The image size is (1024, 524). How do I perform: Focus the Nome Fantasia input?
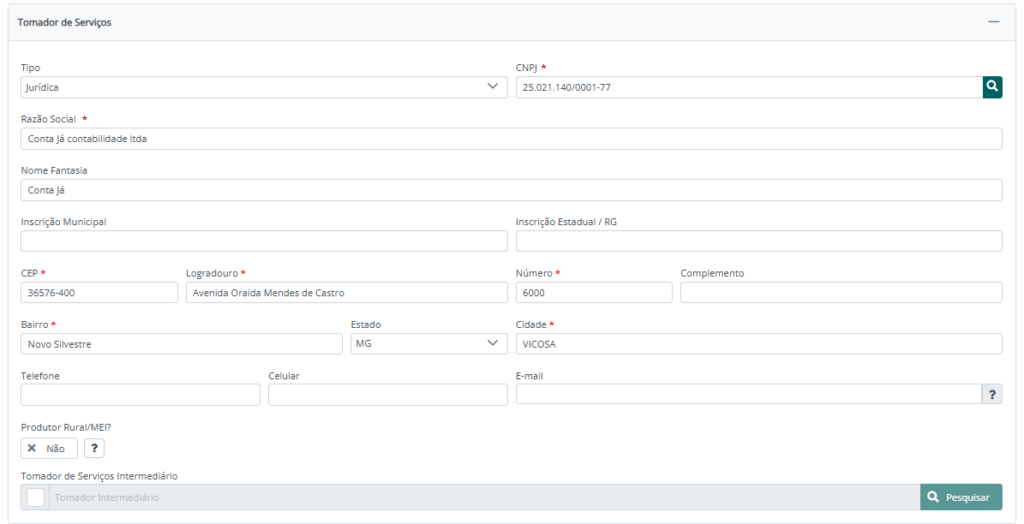coord(511,190)
